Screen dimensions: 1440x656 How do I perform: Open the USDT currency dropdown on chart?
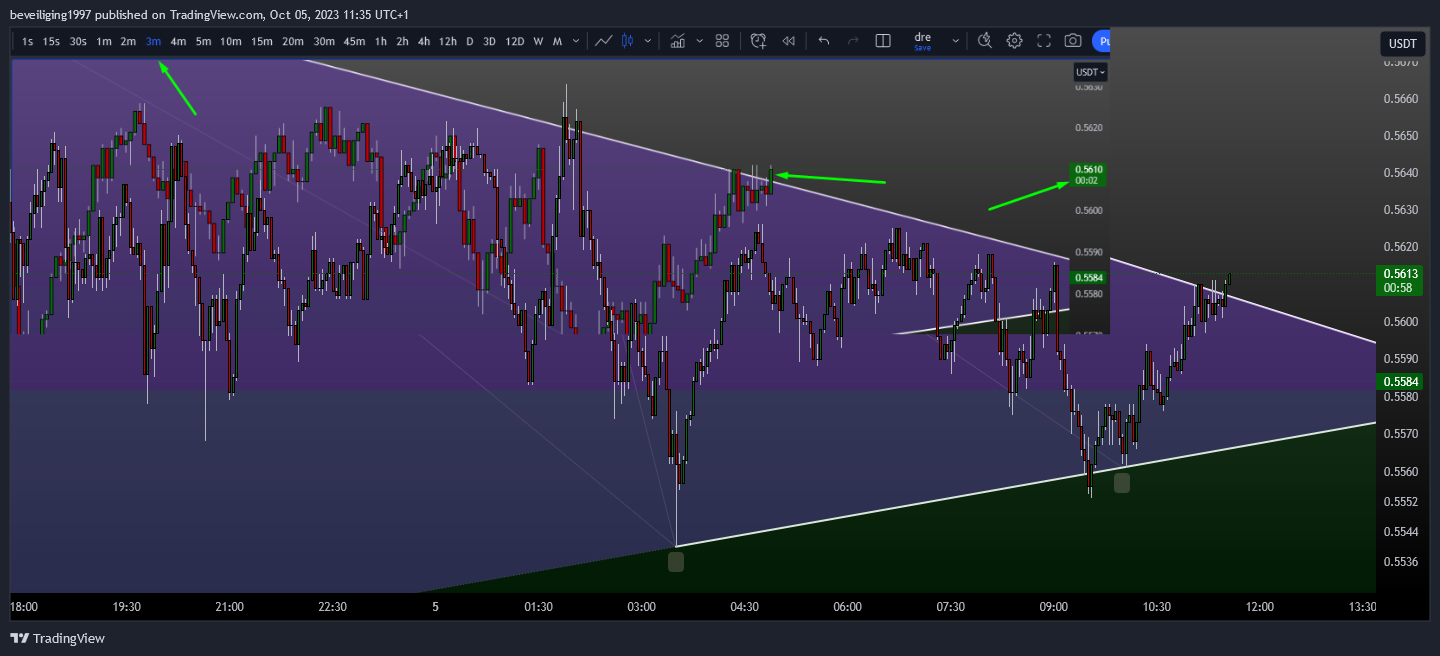point(1090,72)
